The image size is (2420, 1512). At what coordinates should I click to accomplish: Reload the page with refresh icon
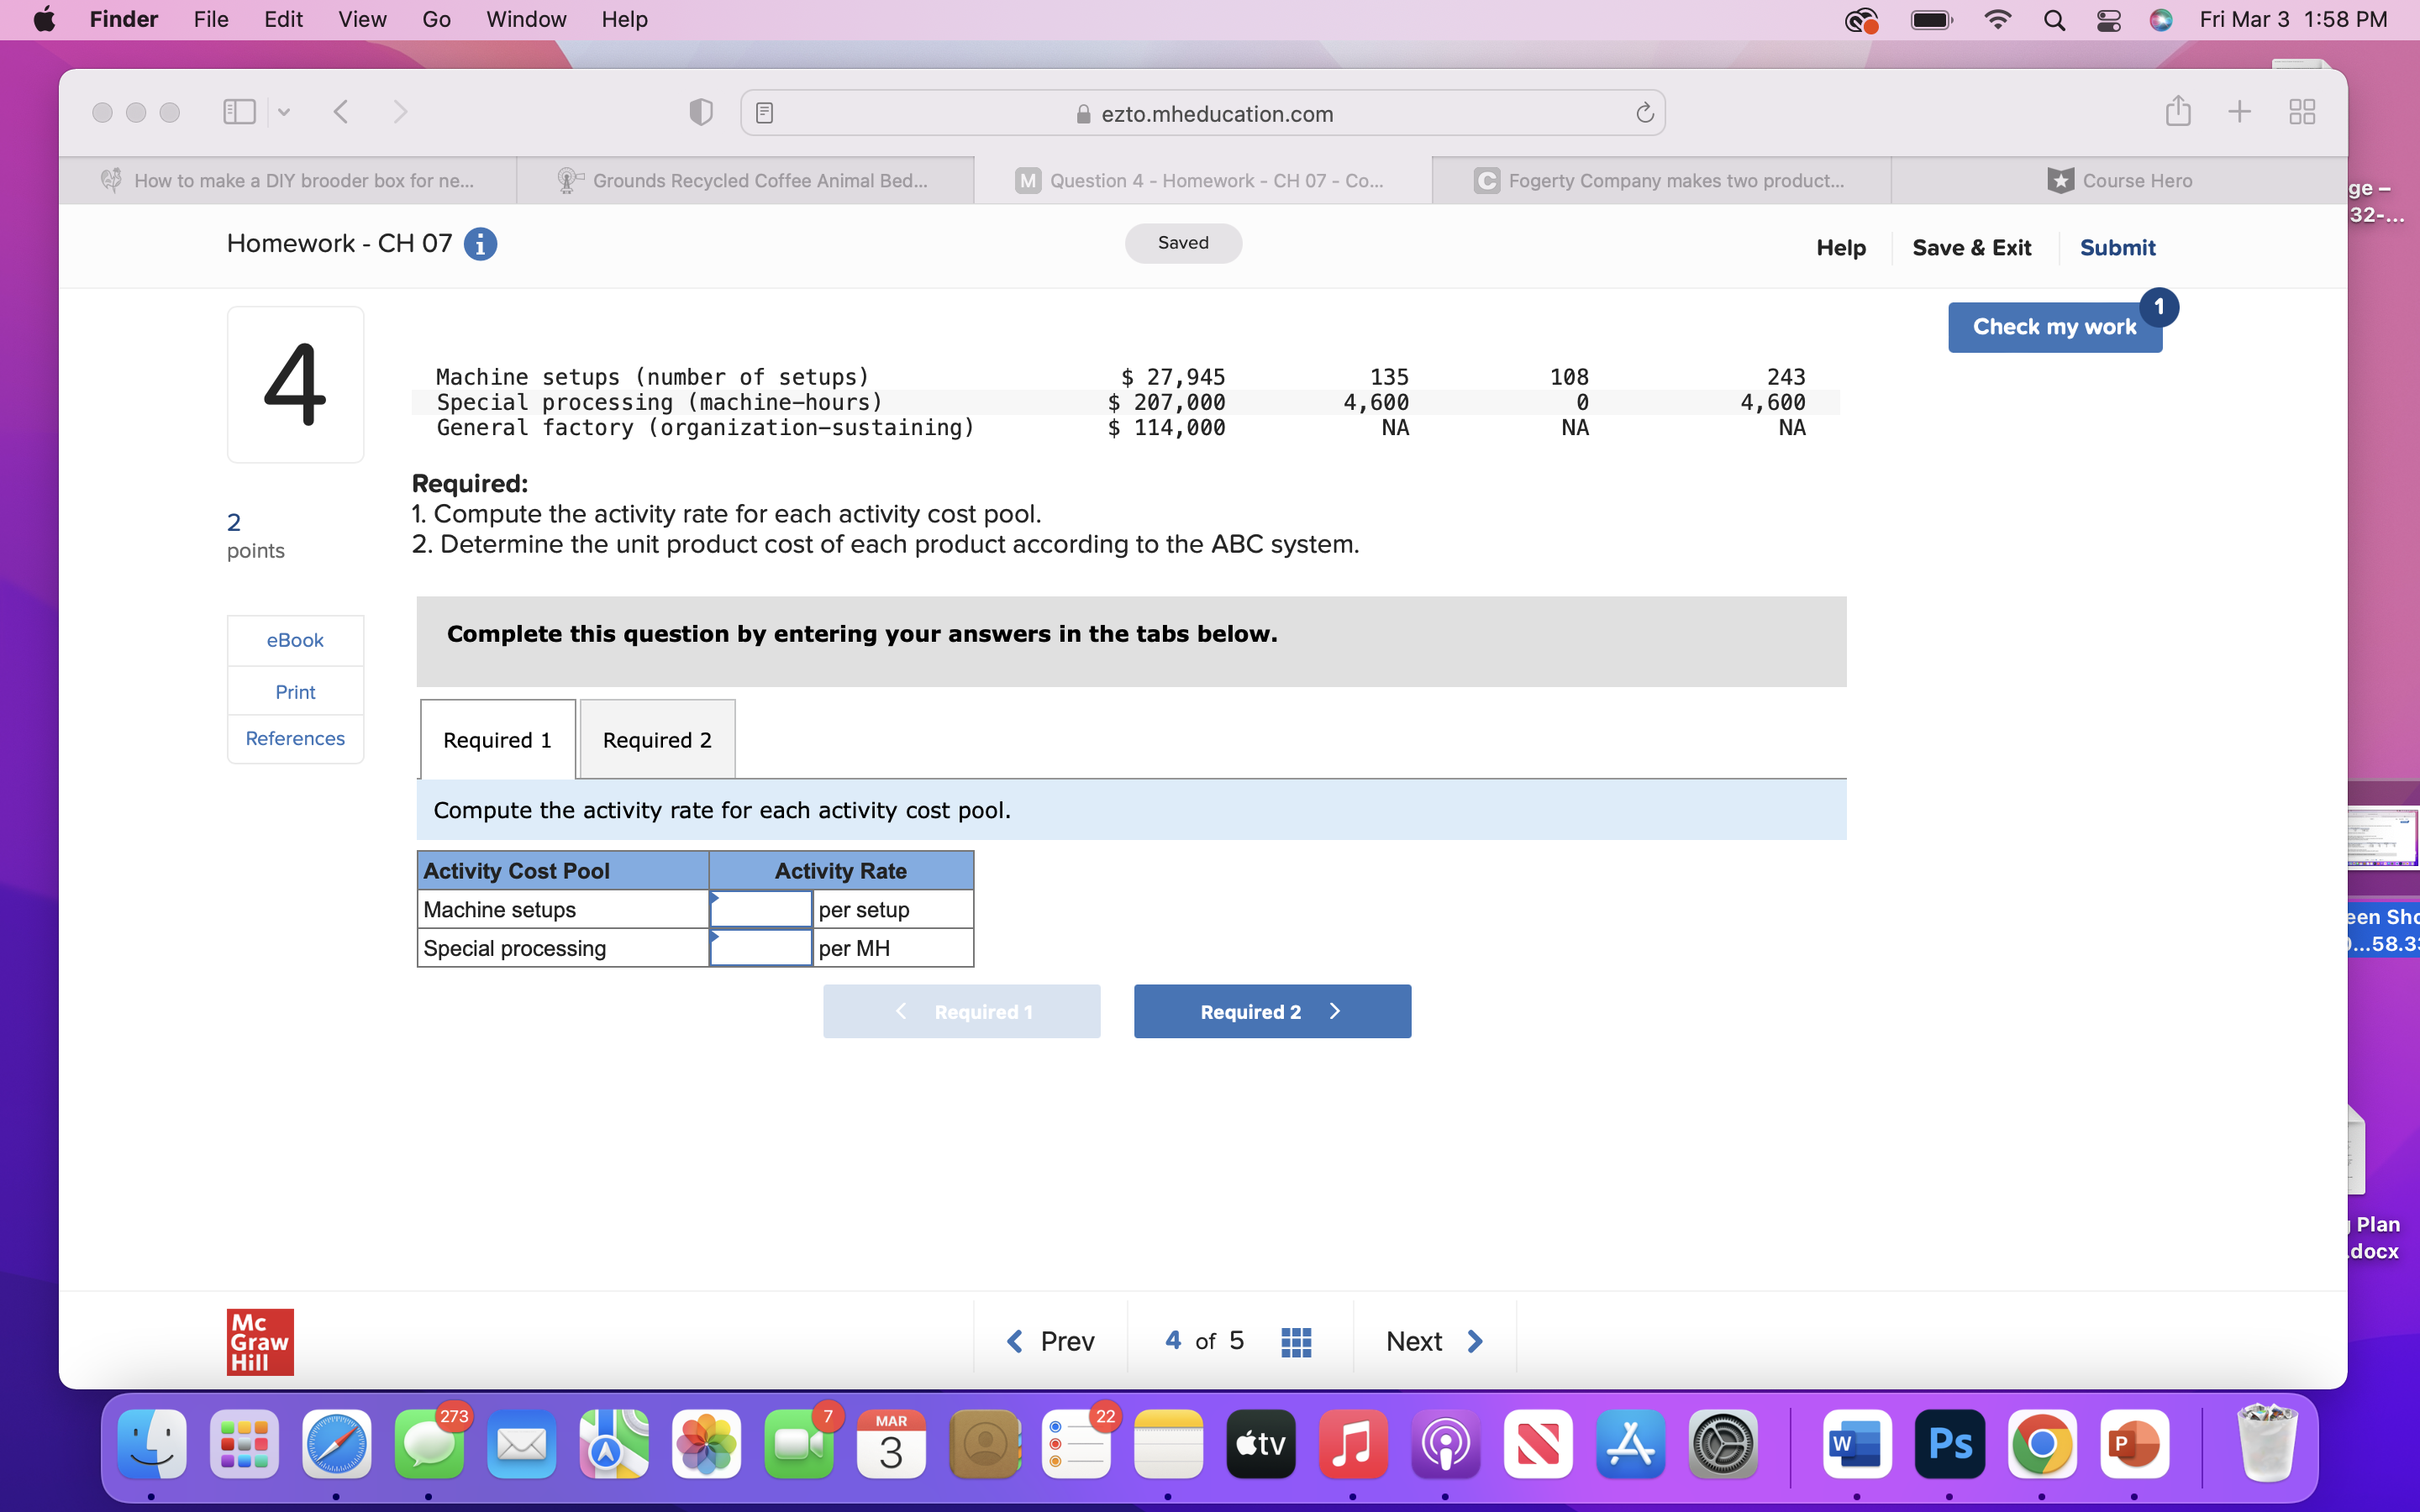coord(1644,113)
